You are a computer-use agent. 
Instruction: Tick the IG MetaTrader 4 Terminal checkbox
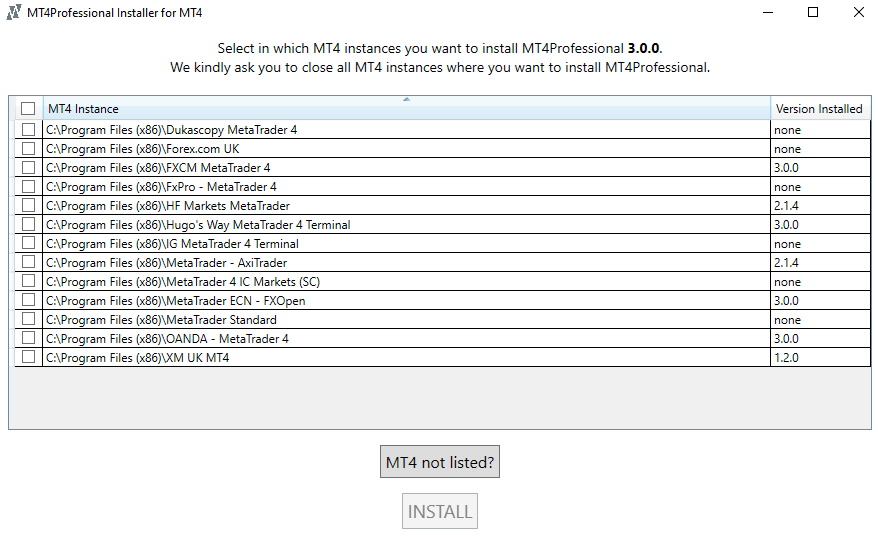tap(29, 244)
